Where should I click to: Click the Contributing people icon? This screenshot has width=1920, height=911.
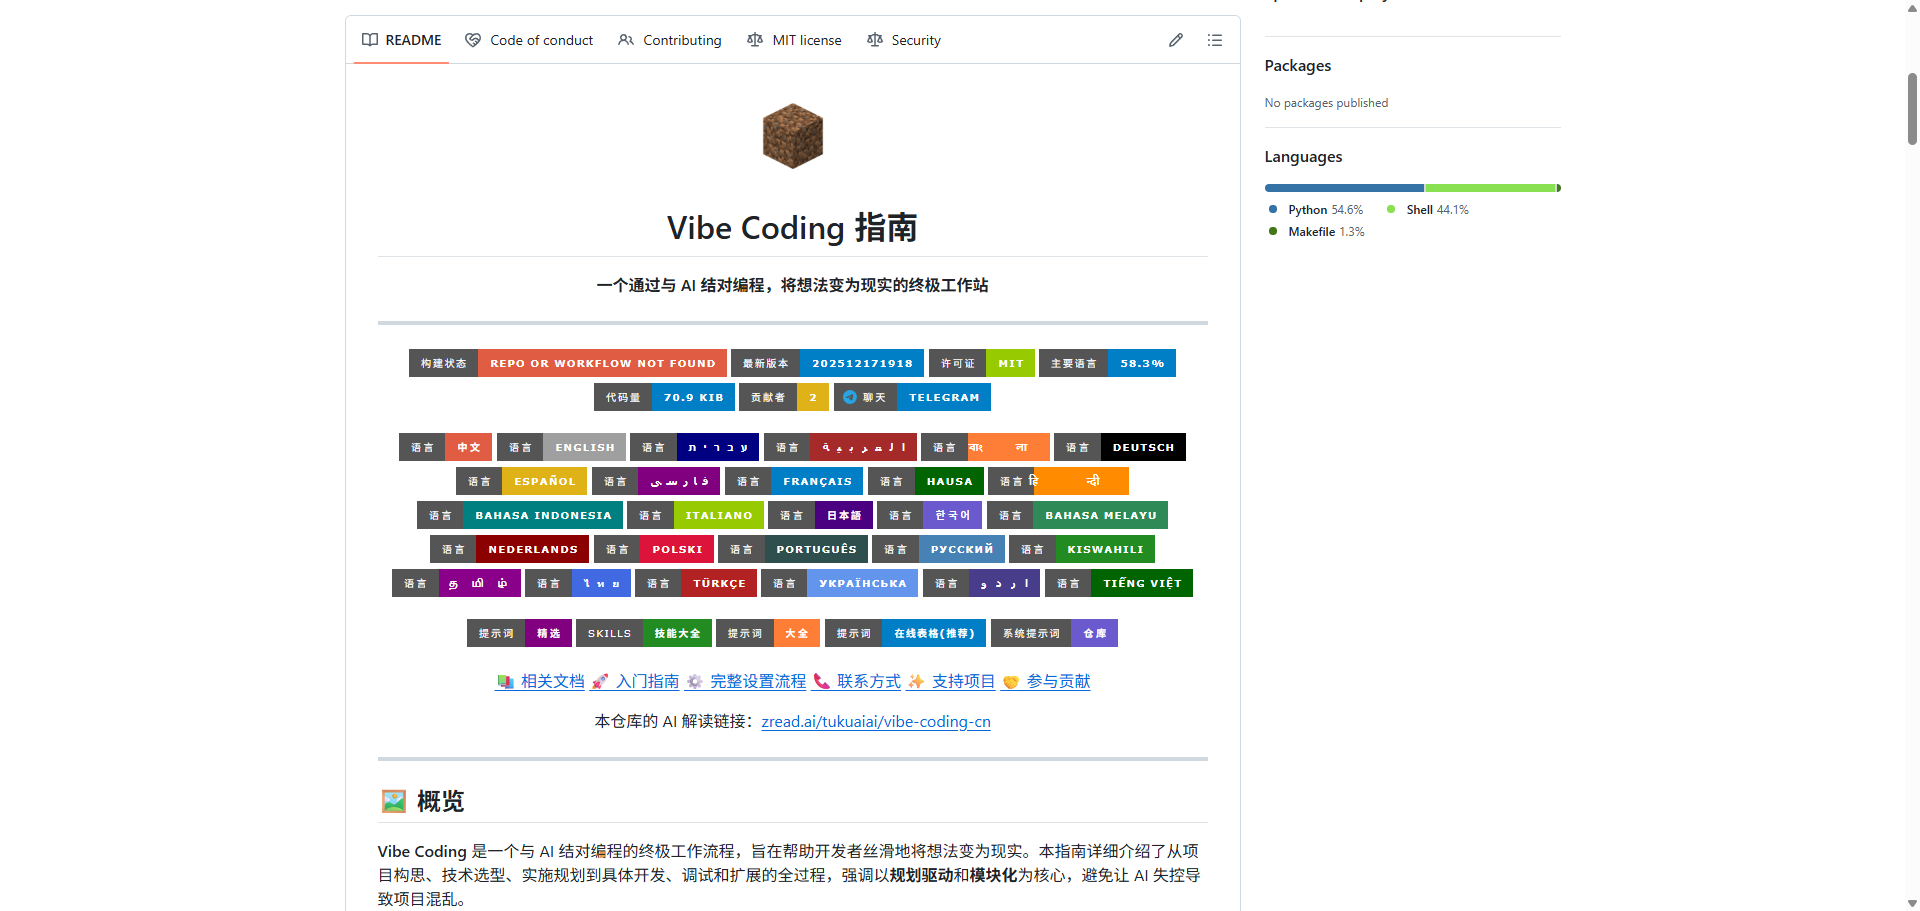tap(626, 40)
